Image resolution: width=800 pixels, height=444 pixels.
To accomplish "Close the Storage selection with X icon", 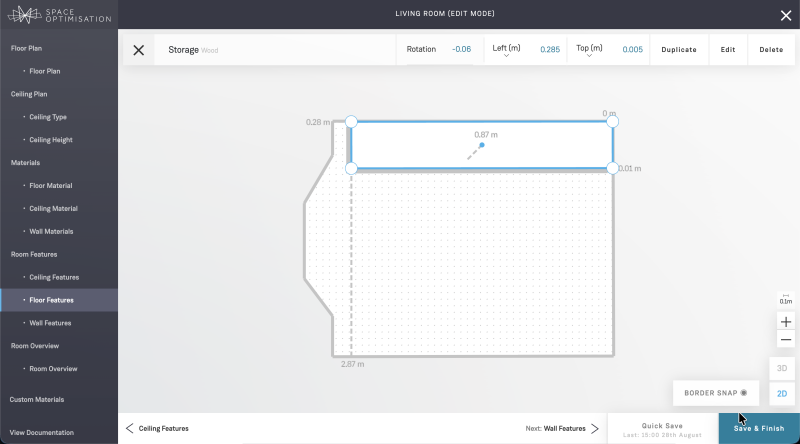I will click(138, 50).
